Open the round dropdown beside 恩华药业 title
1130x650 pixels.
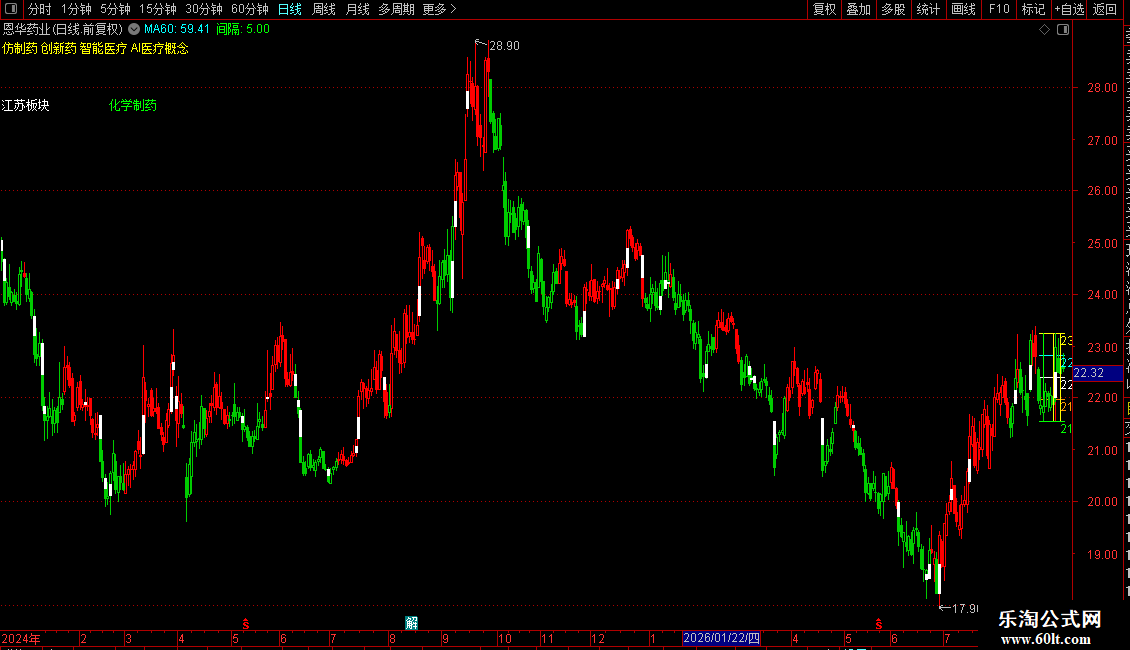point(134,29)
